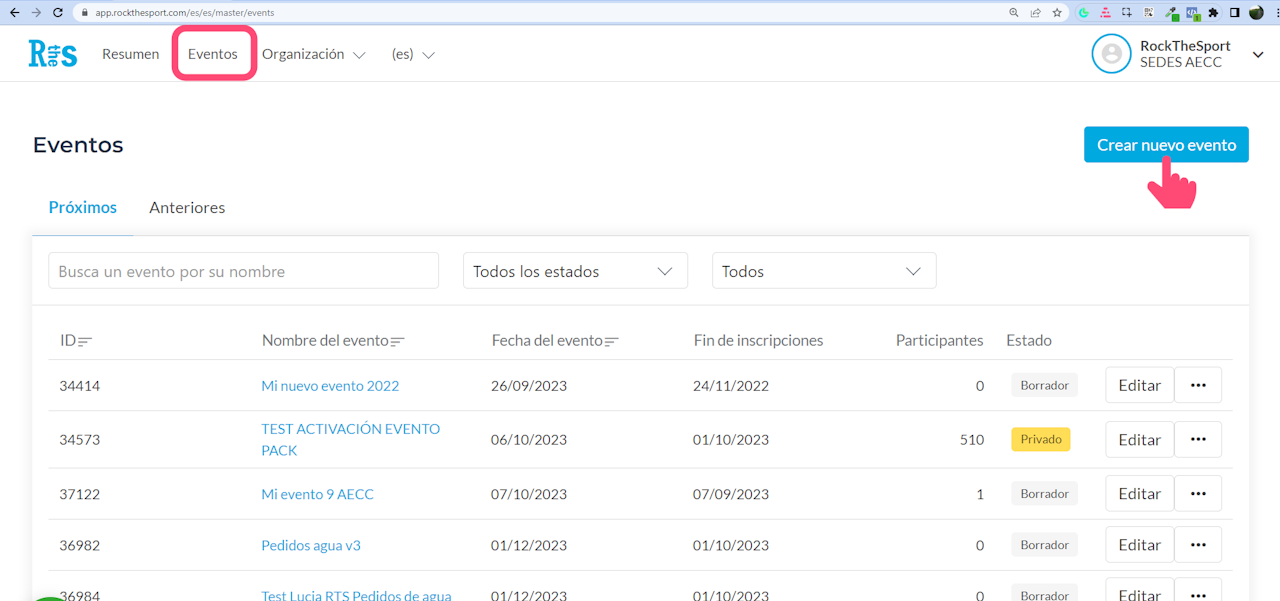Screen dimensions: 1280x601
Task: Edit Pedidos agua v3
Action: click(x=1139, y=545)
